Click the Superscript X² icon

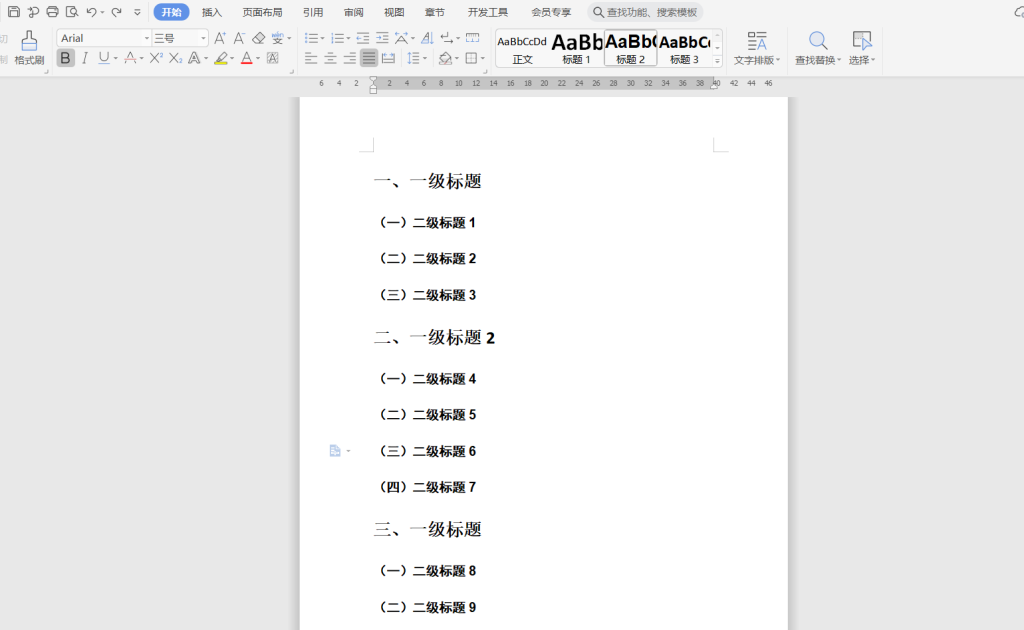(156, 59)
